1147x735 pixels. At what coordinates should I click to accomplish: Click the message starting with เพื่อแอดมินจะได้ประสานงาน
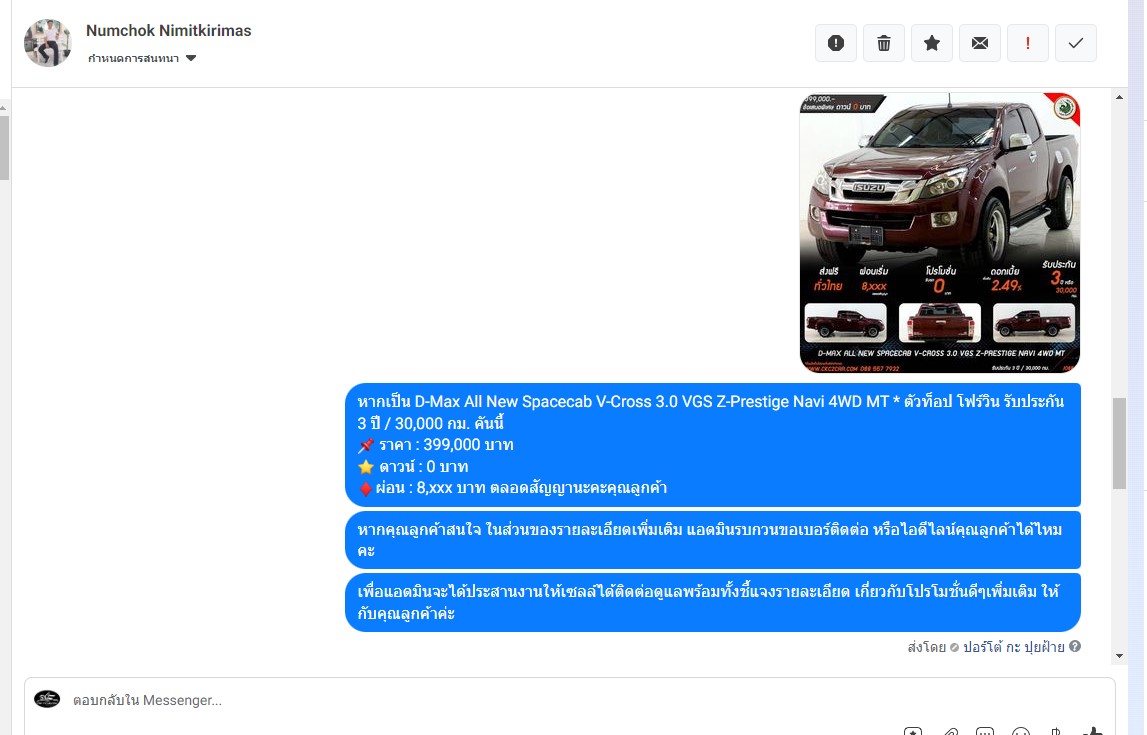712,602
